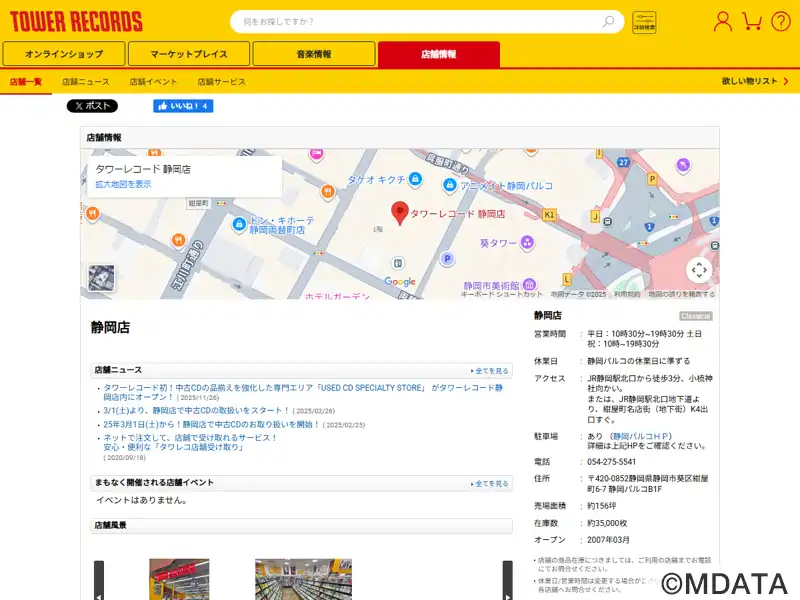Click the storefront photo thumbnail
The width and height of the screenshot is (800, 600).
179,579
